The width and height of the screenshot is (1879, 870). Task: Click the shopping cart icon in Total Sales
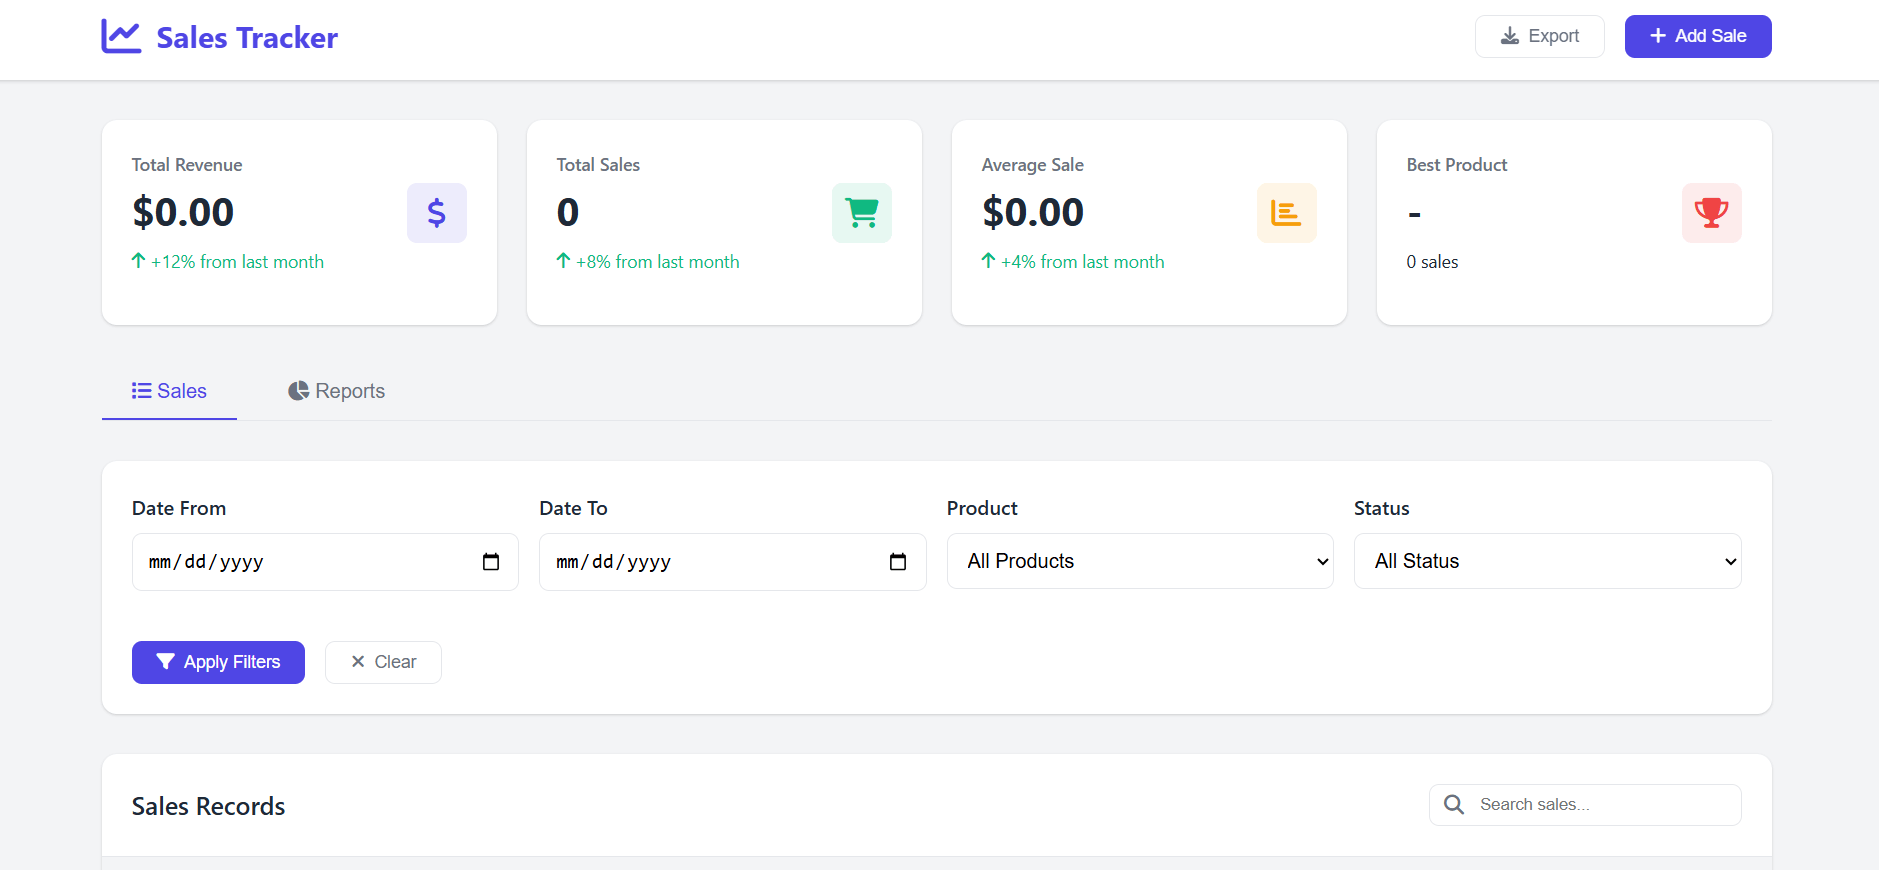pos(861,213)
